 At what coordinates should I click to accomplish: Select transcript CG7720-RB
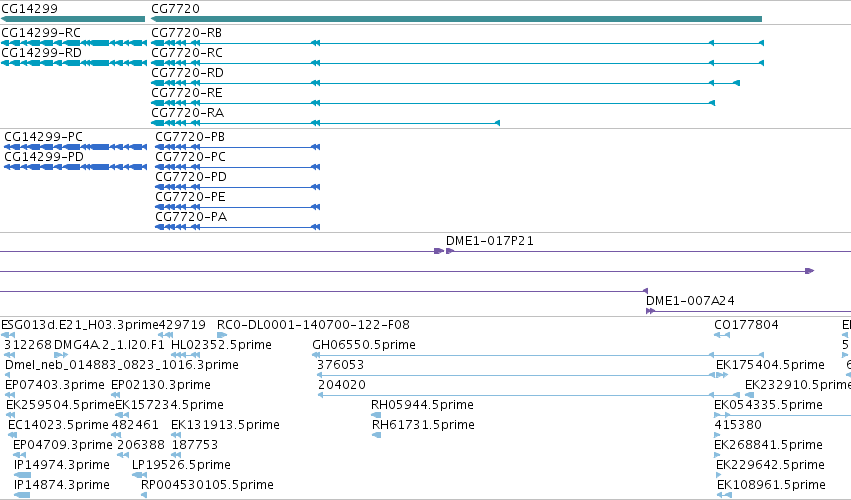coord(187,33)
